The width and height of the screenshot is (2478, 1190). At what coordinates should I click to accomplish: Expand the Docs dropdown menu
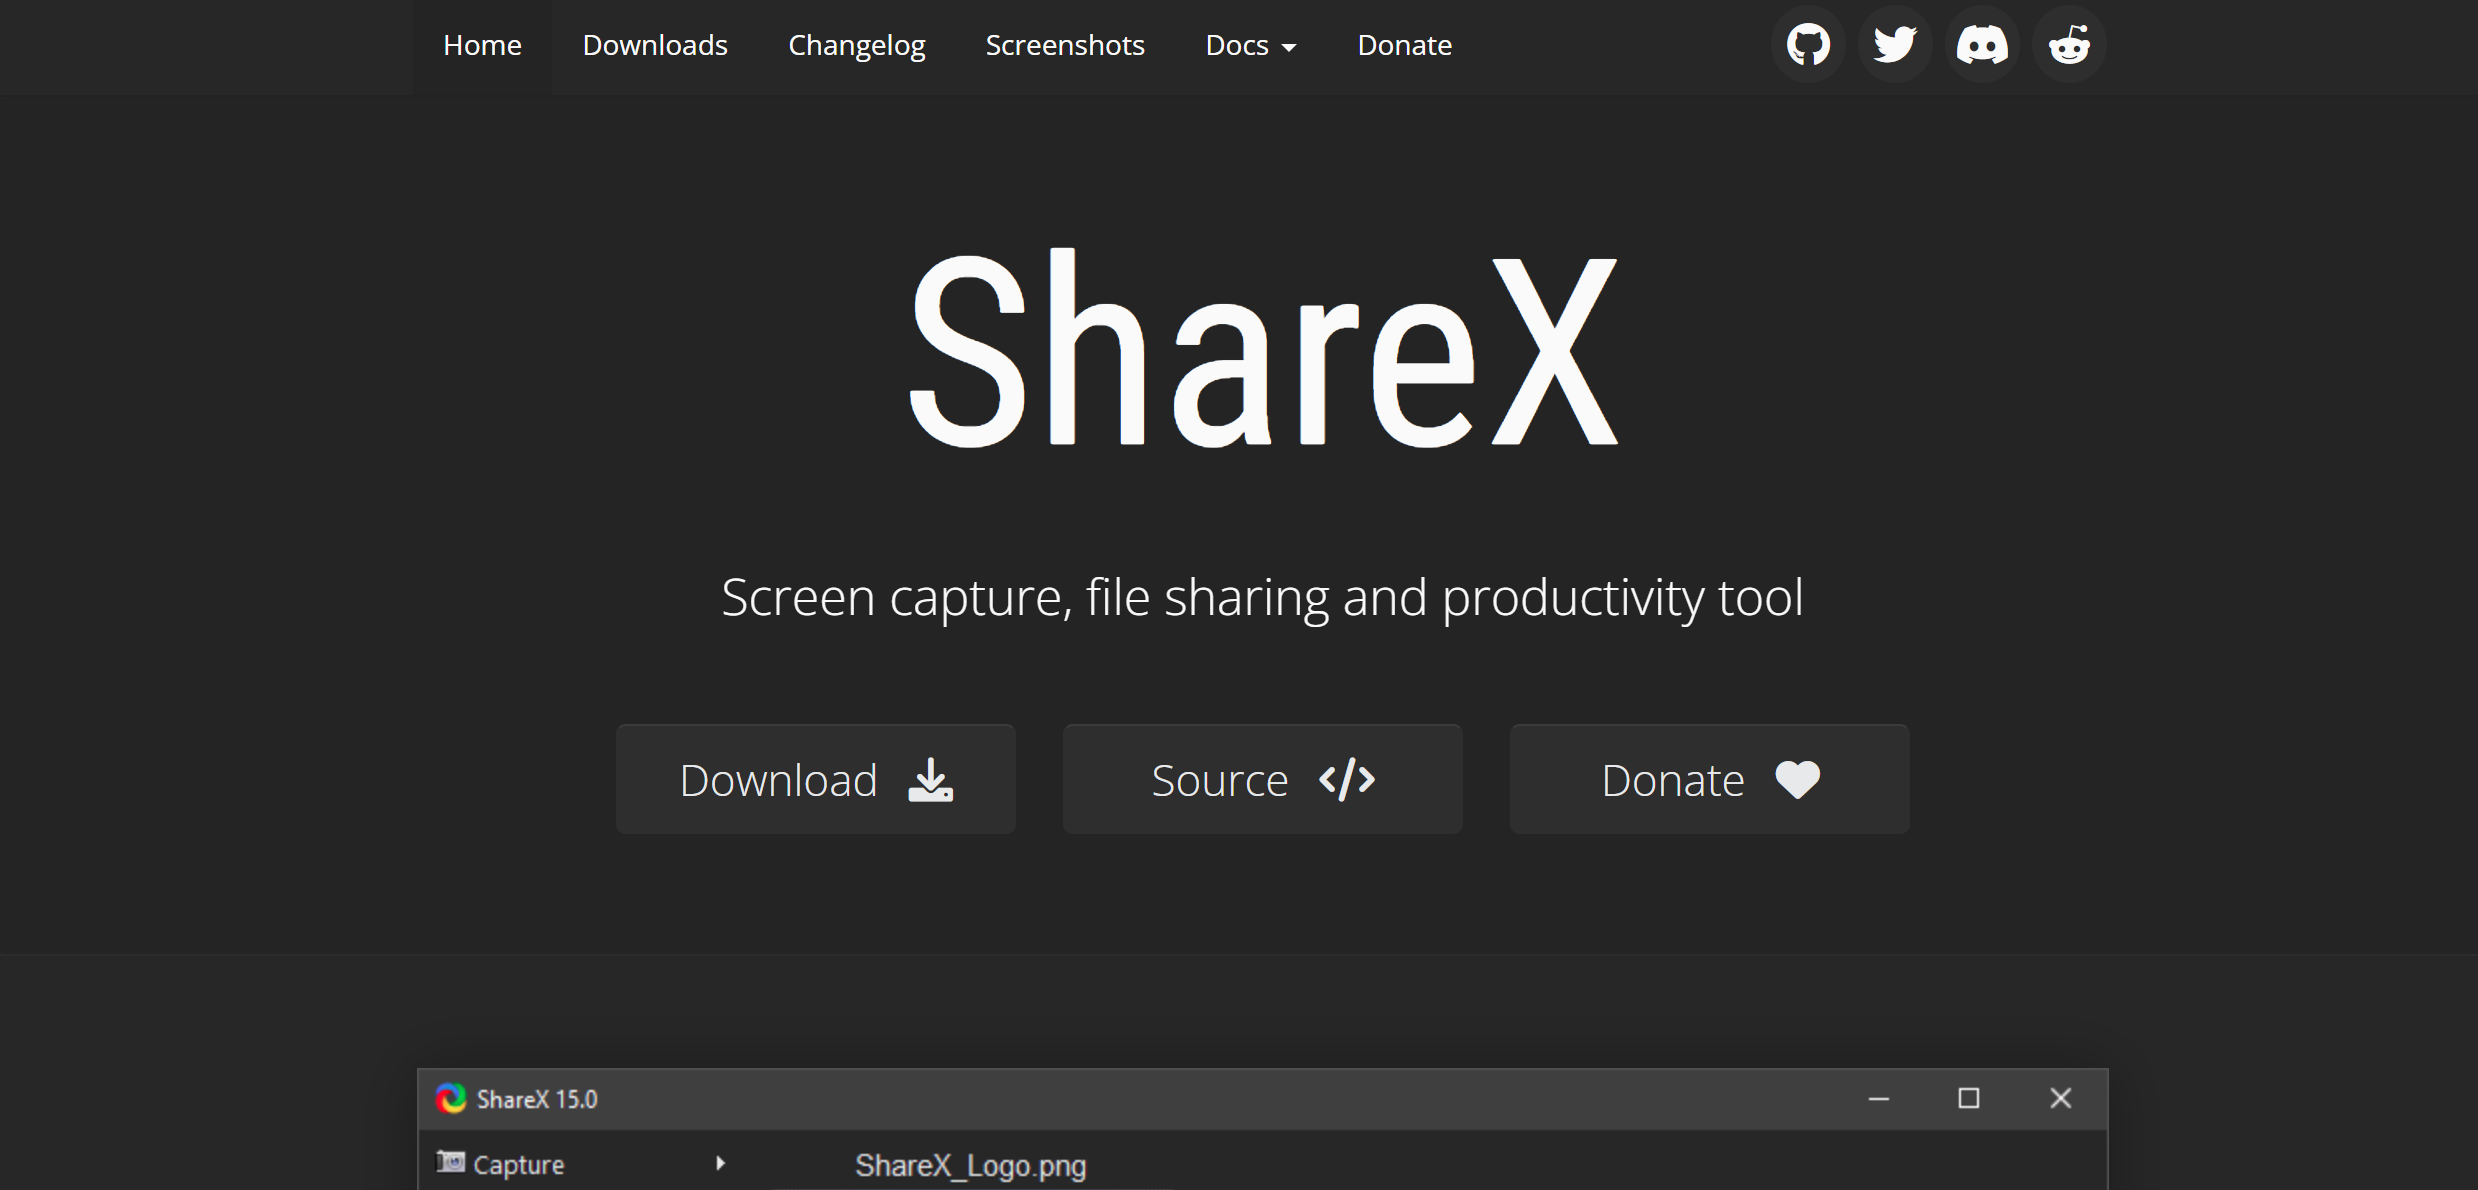point(1251,46)
